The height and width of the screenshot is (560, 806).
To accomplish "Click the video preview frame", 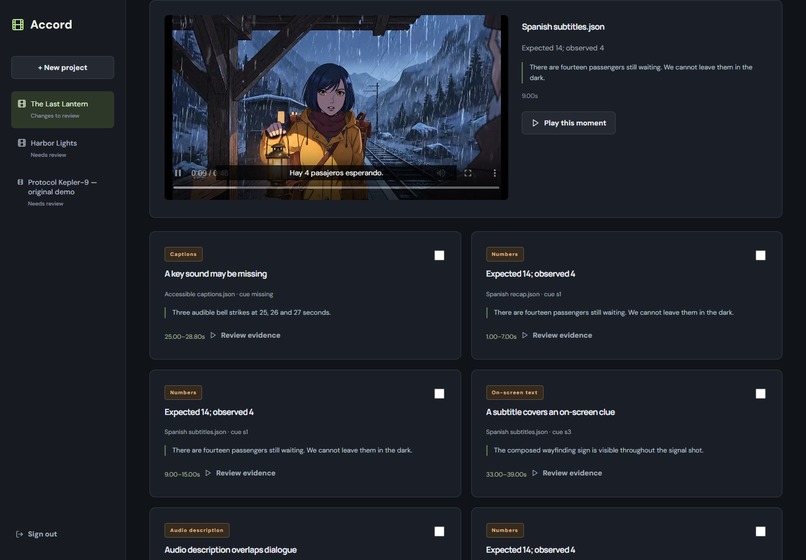I will [336, 107].
